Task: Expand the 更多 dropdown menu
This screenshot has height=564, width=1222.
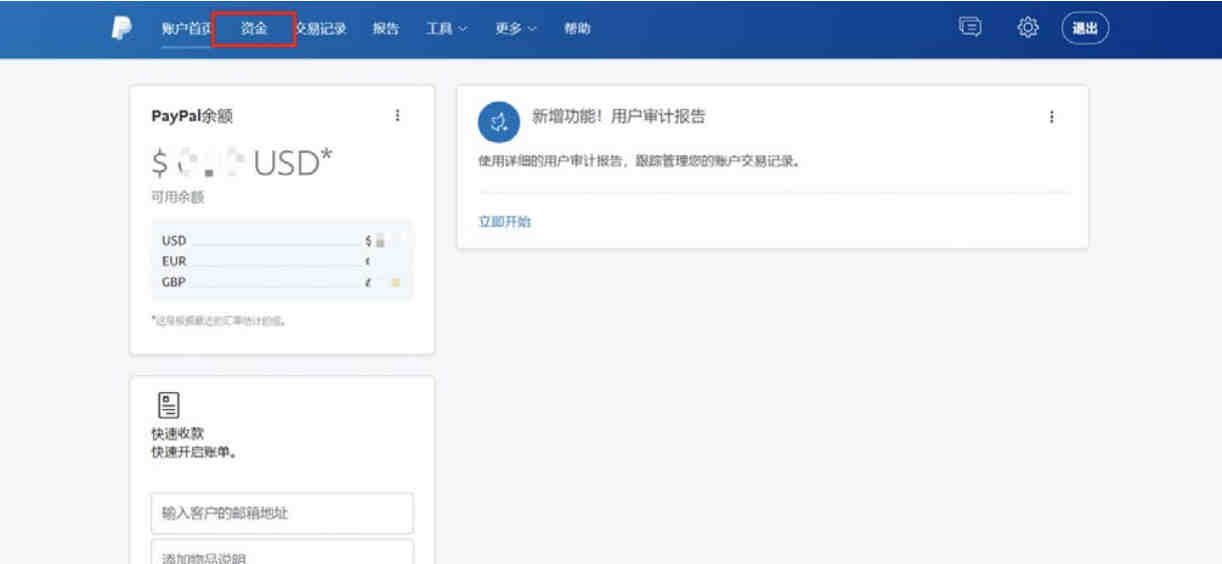Action: pos(516,29)
